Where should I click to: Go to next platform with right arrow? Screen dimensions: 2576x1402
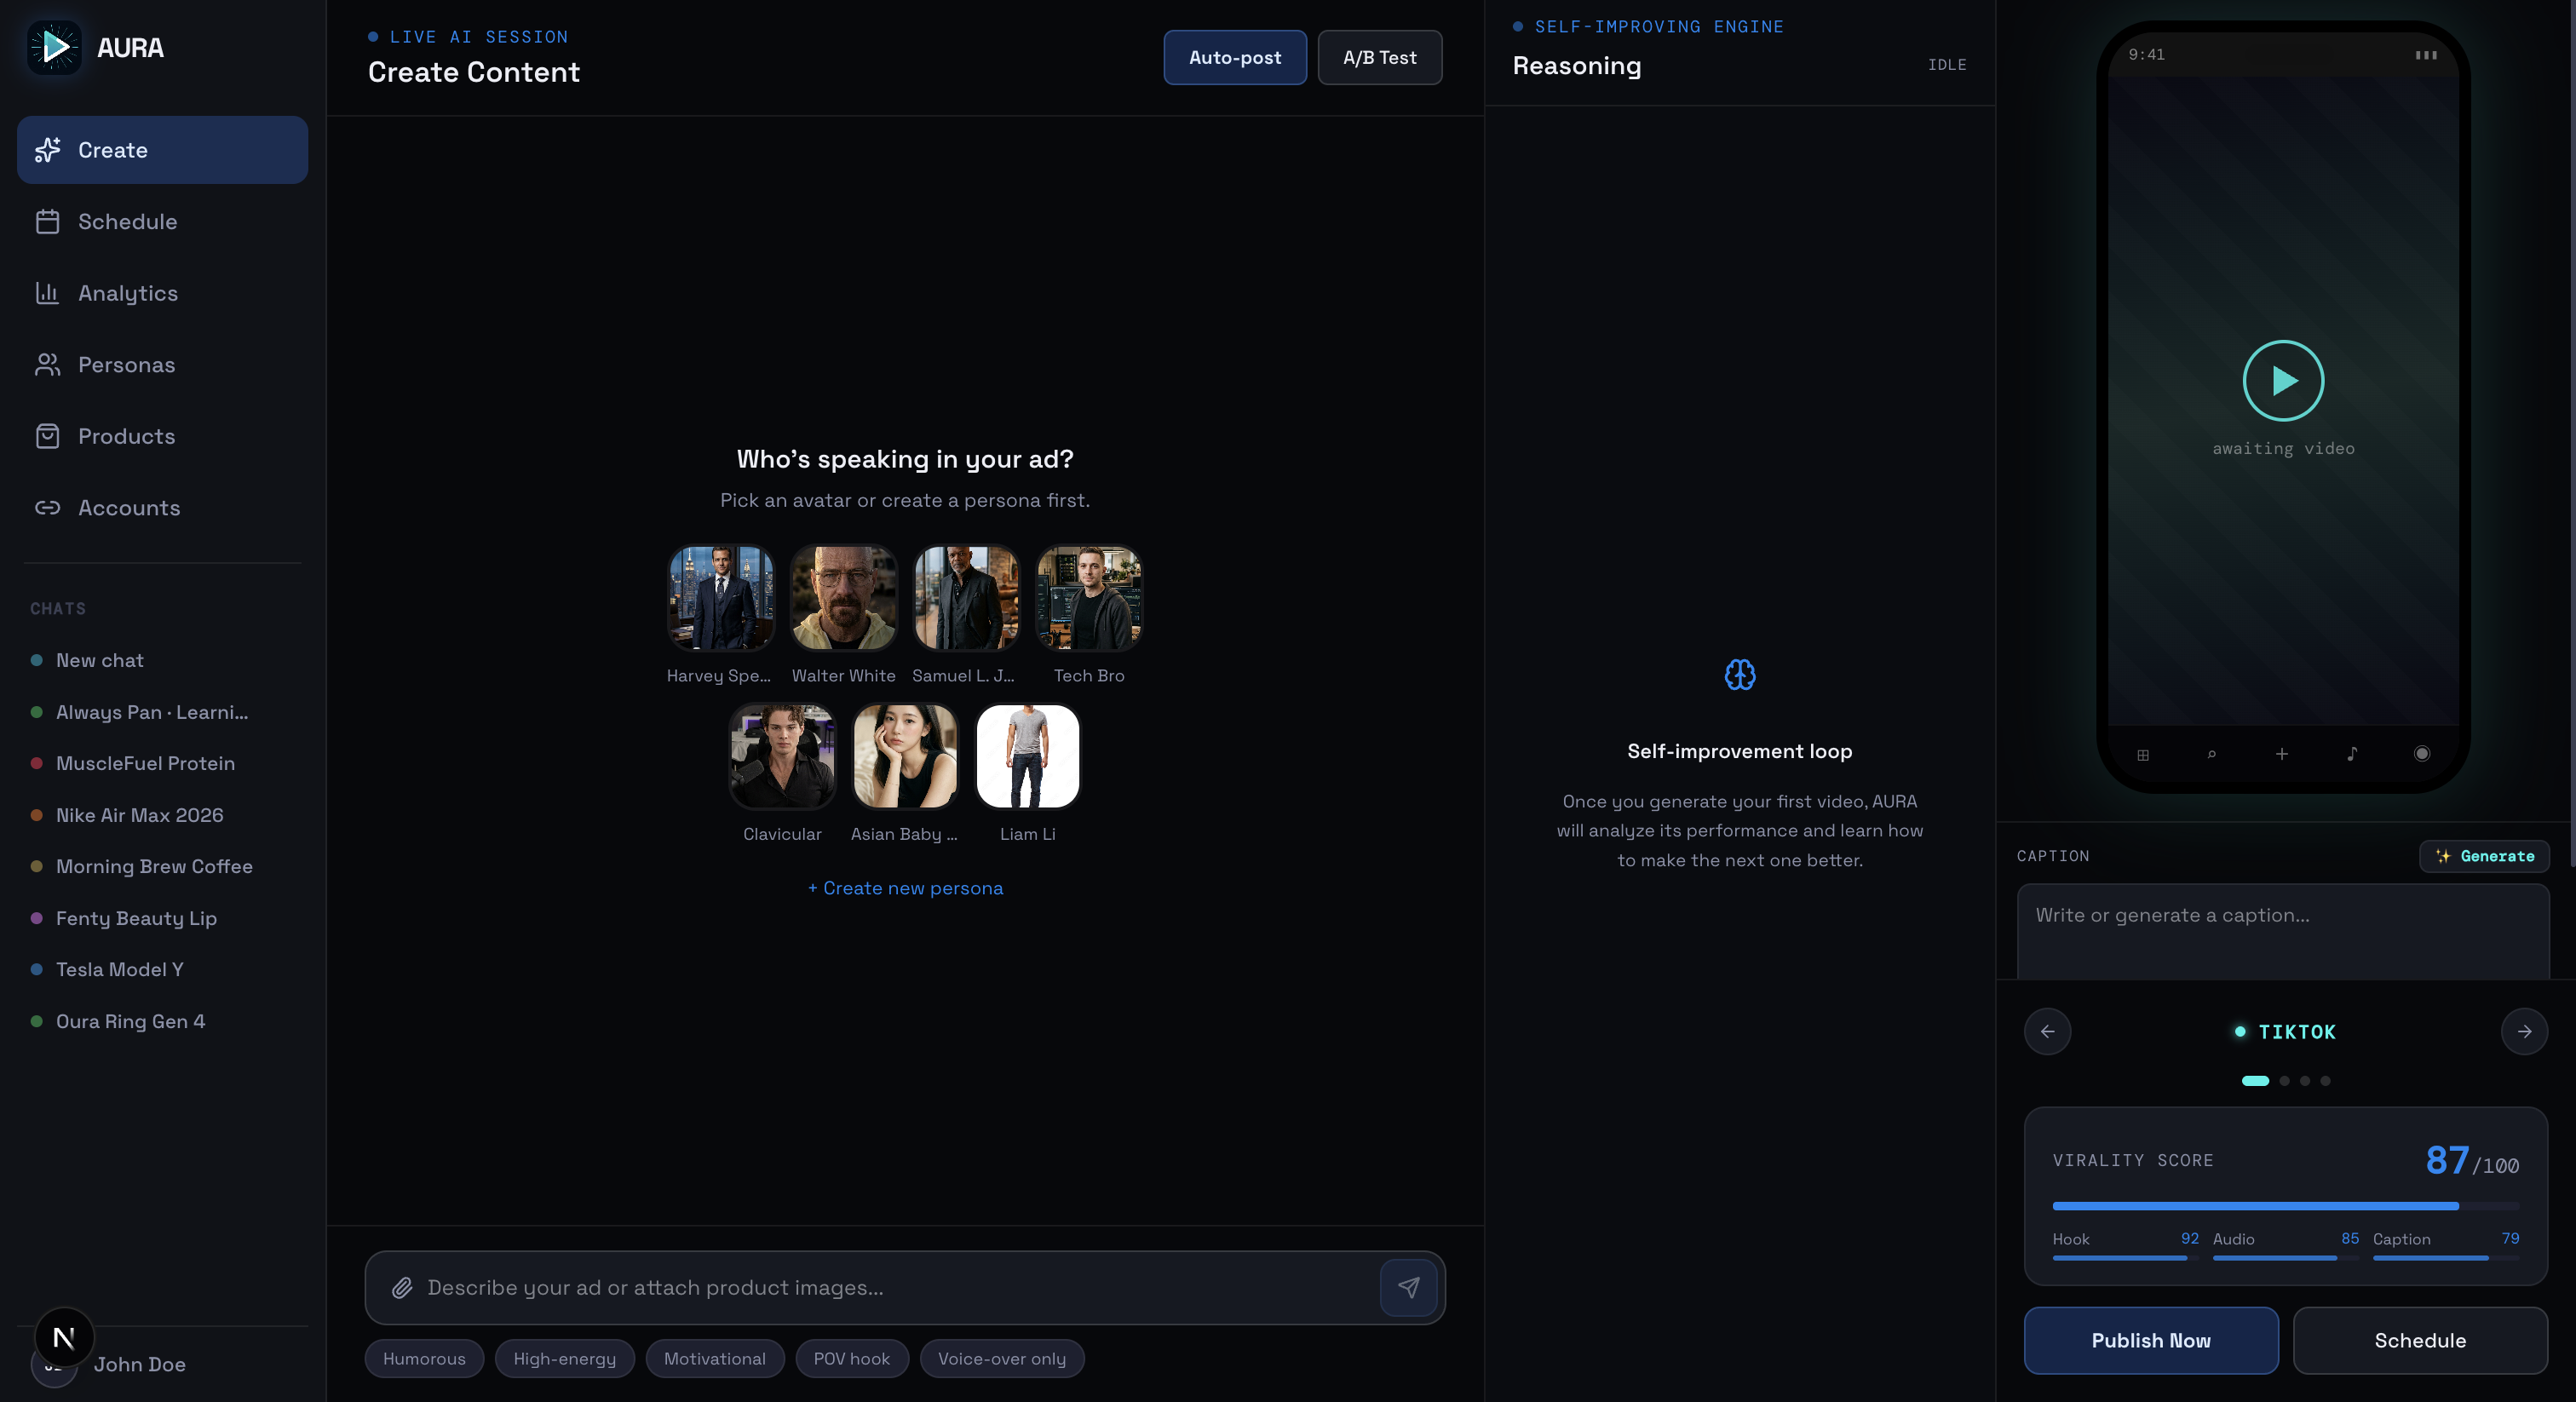tap(2524, 1031)
